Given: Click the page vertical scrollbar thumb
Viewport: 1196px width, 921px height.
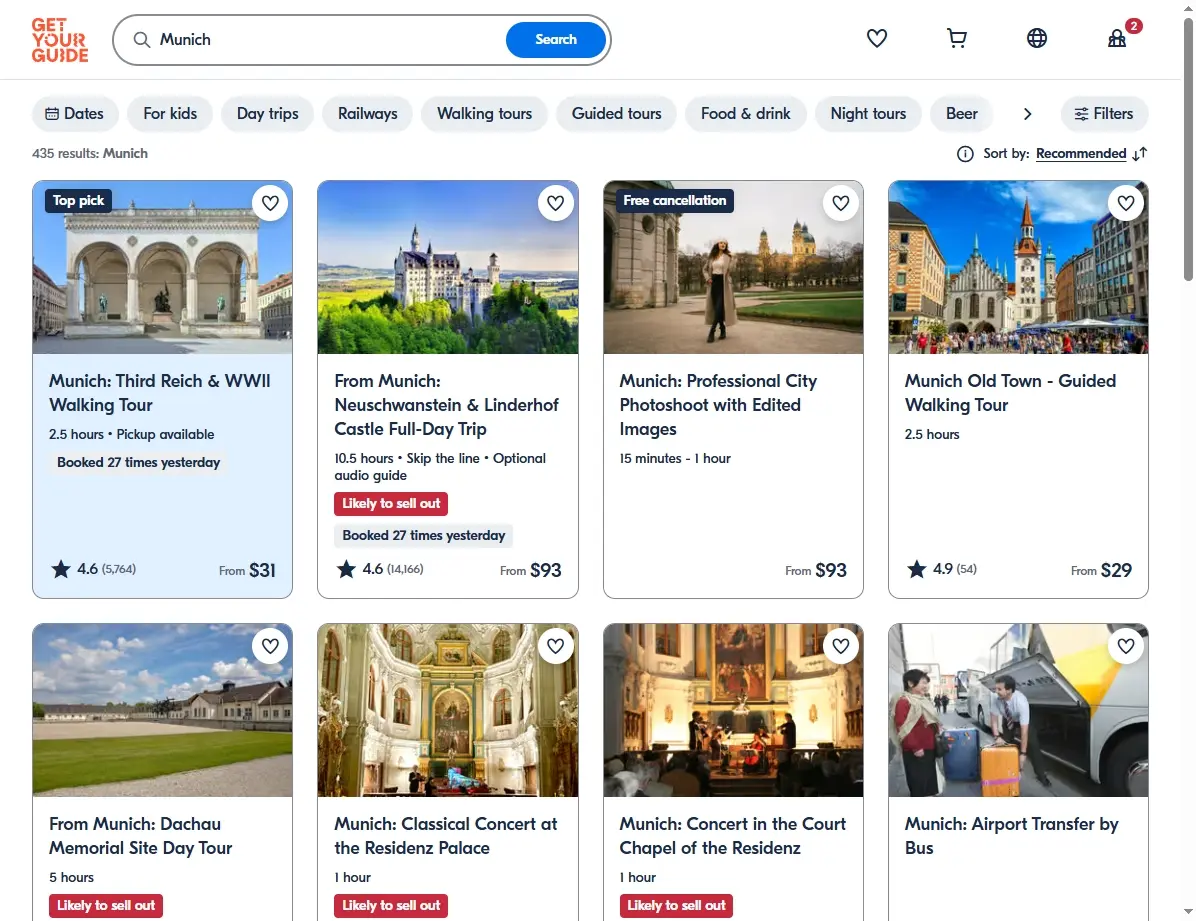Looking at the screenshot, I should [x=1188, y=149].
